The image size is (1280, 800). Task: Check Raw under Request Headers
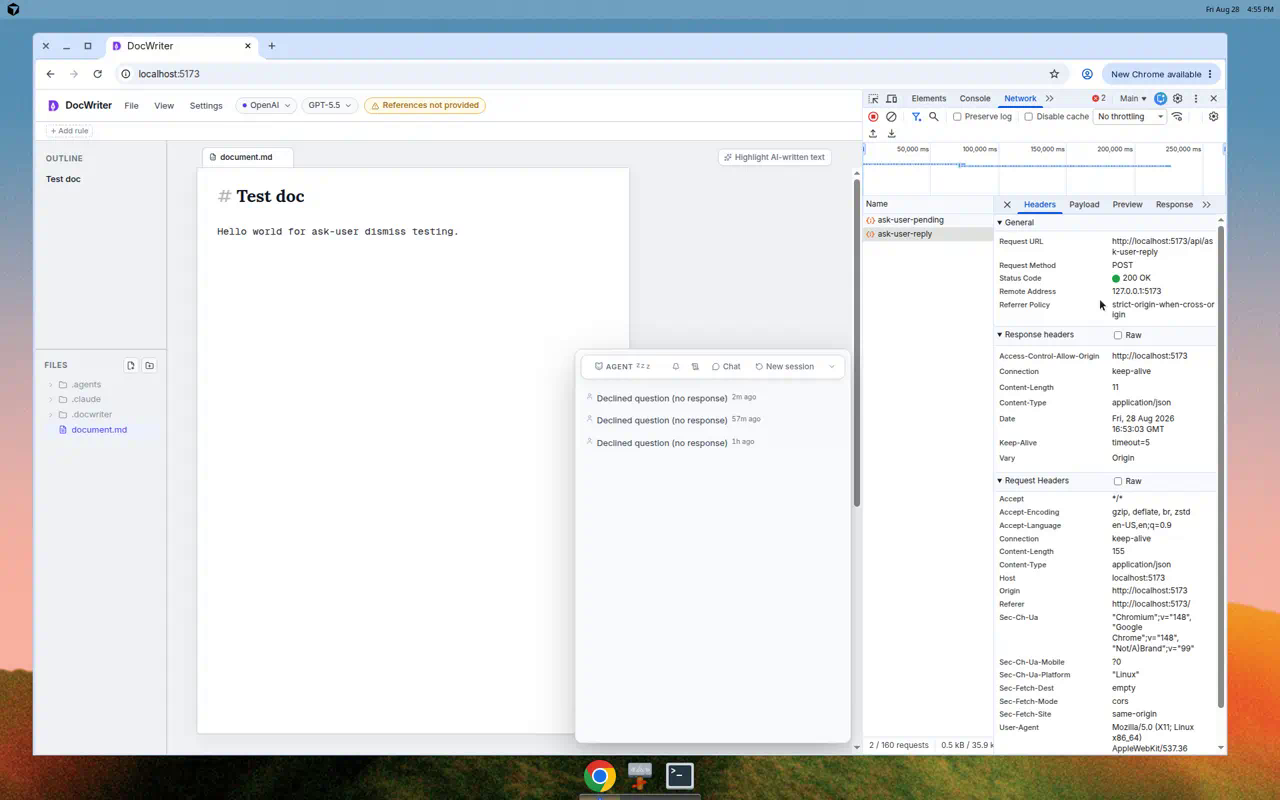click(1118, 481)
